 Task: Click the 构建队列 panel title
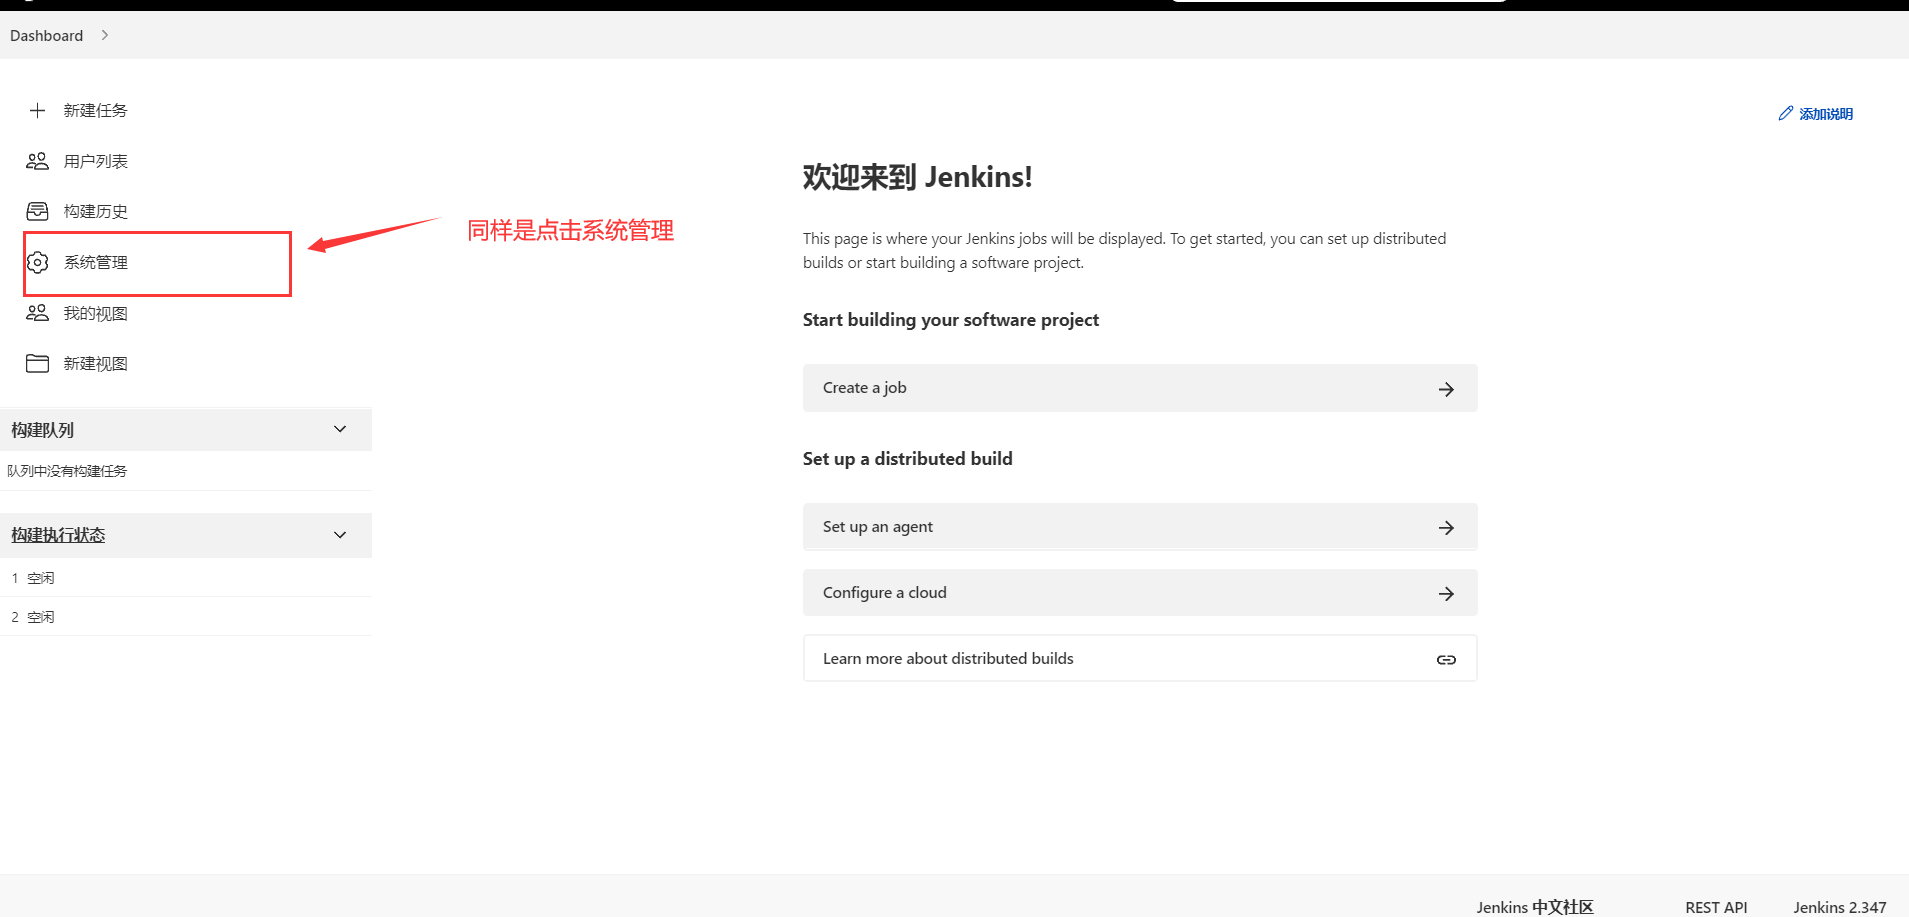pyautogui.click(x=42, y=430)
